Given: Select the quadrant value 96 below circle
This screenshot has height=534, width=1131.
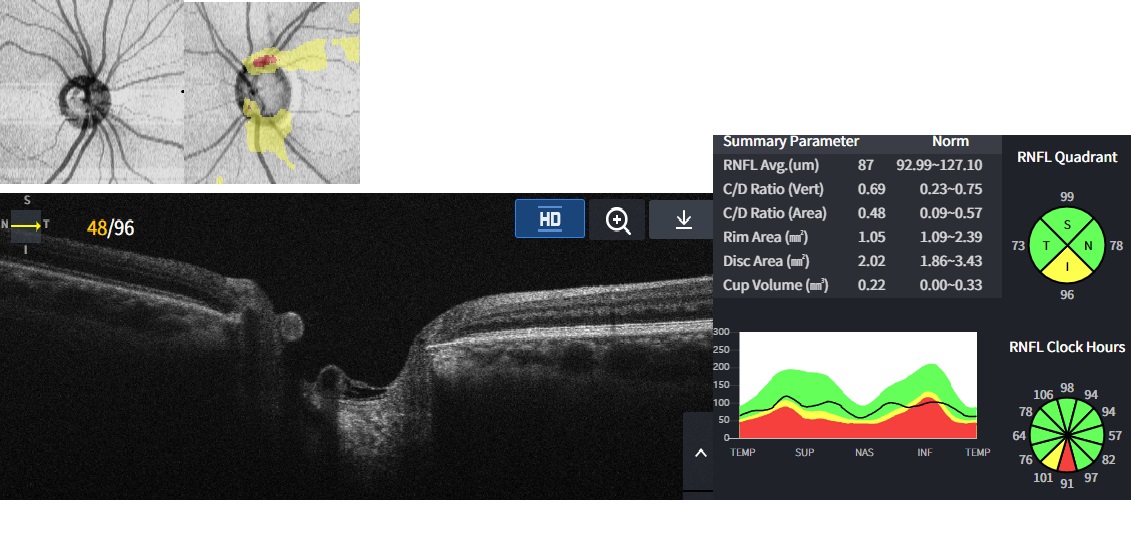Looking at the screenshot, I should [1068, 294].
